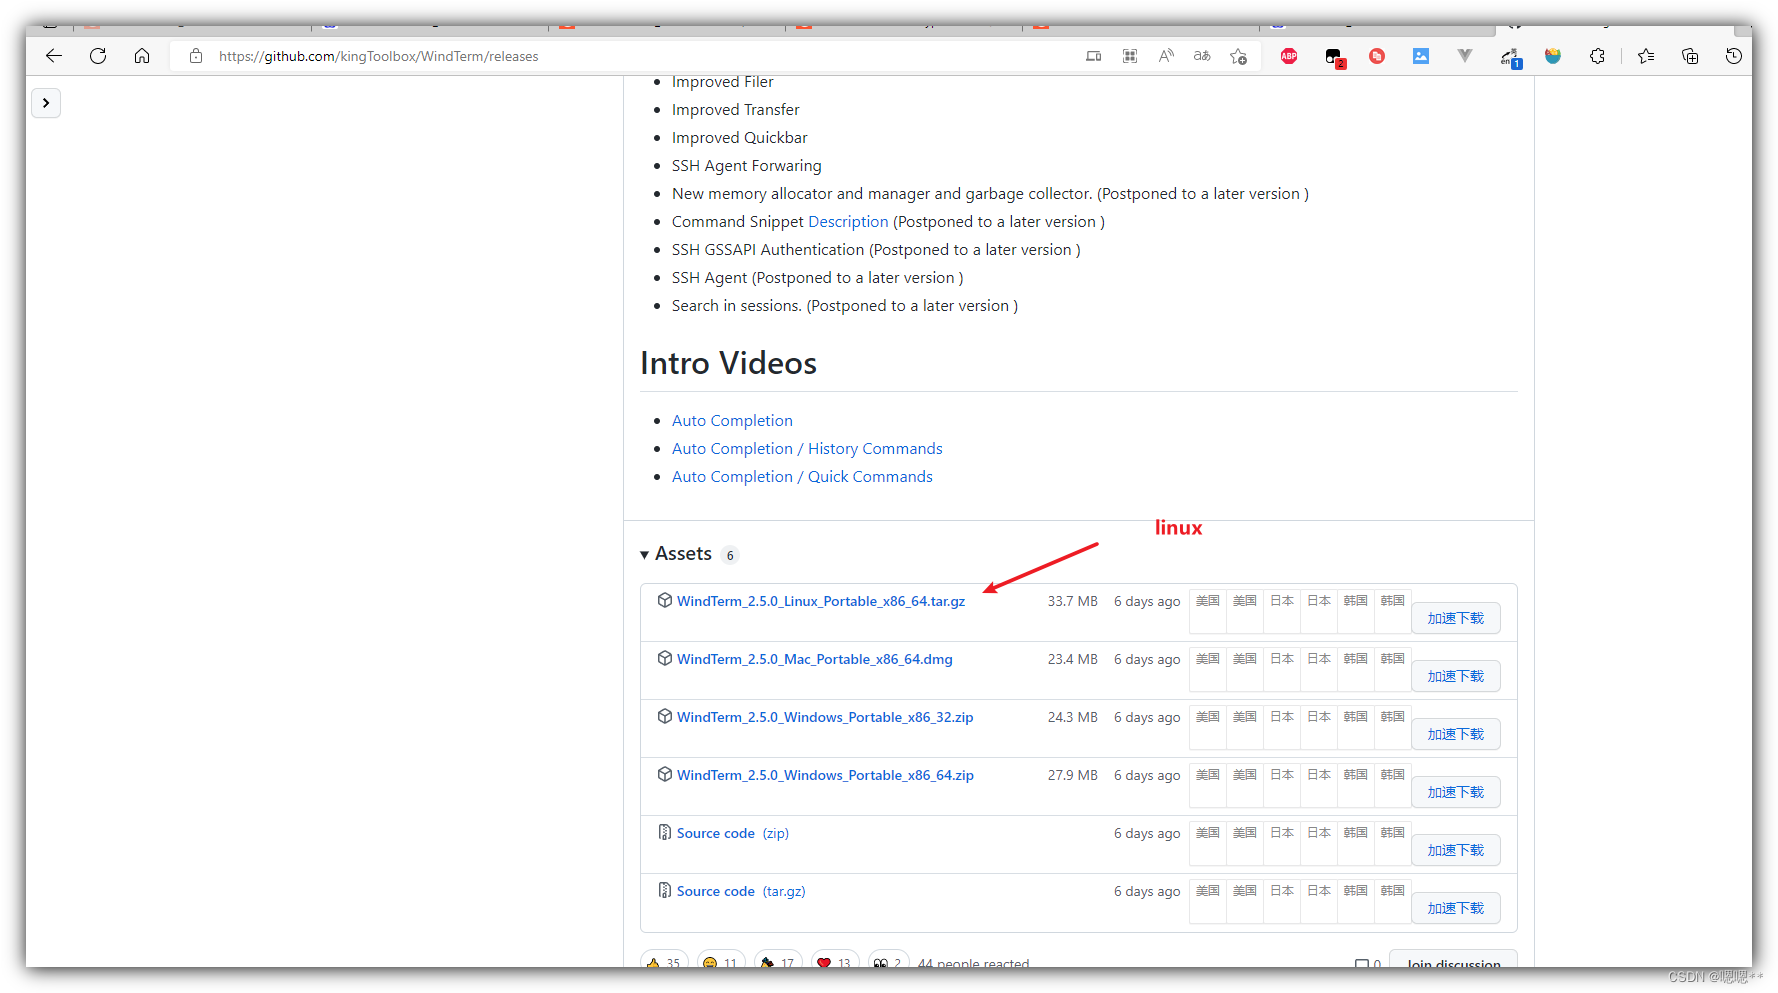Click the 33.7 MB size text
Screen dimensions: 1778x993
pyautogui.click(x=1073, y=601)
